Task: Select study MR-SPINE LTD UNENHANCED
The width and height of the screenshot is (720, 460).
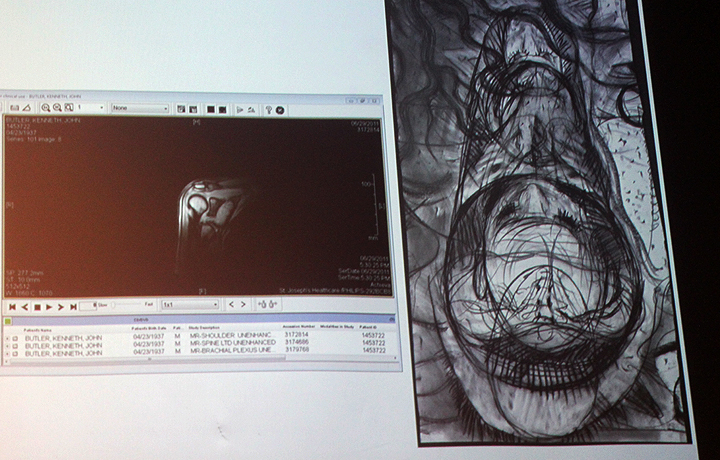Action: pos(233,342)
